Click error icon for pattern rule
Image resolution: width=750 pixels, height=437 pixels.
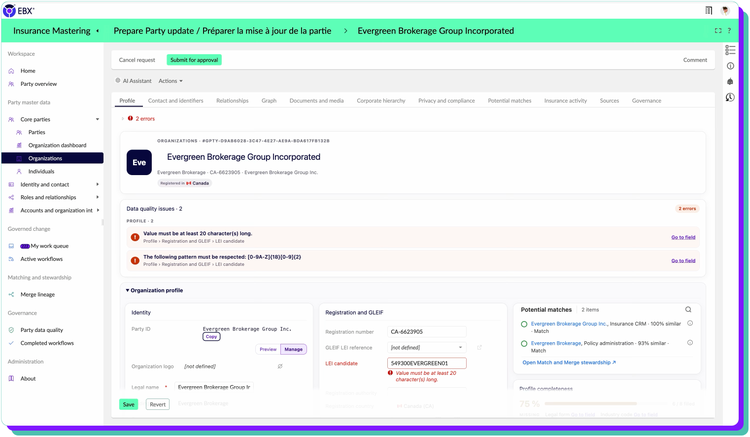tap(135, 261)
